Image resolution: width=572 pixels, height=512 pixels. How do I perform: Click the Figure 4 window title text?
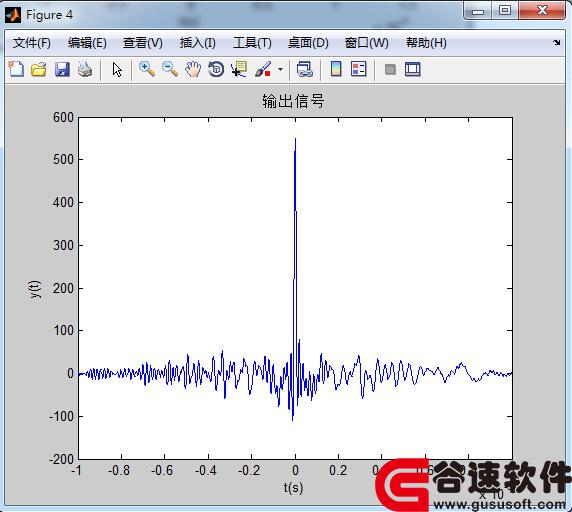pyautogui.click(x=49, y=15)
